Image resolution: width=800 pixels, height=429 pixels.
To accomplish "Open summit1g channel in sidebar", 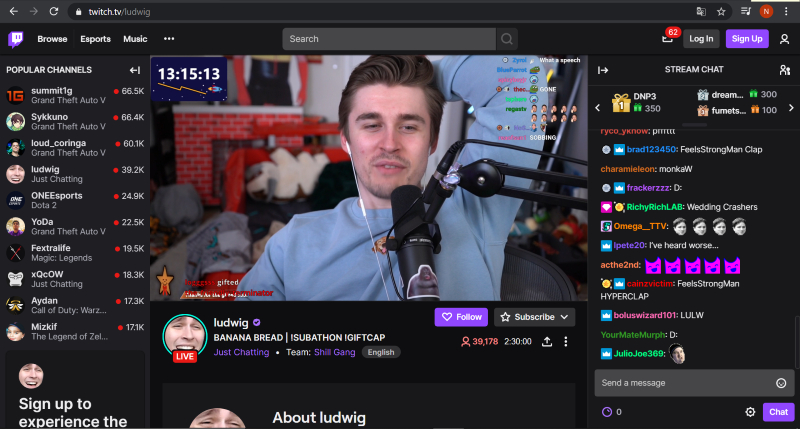I will tap(75, 95).
